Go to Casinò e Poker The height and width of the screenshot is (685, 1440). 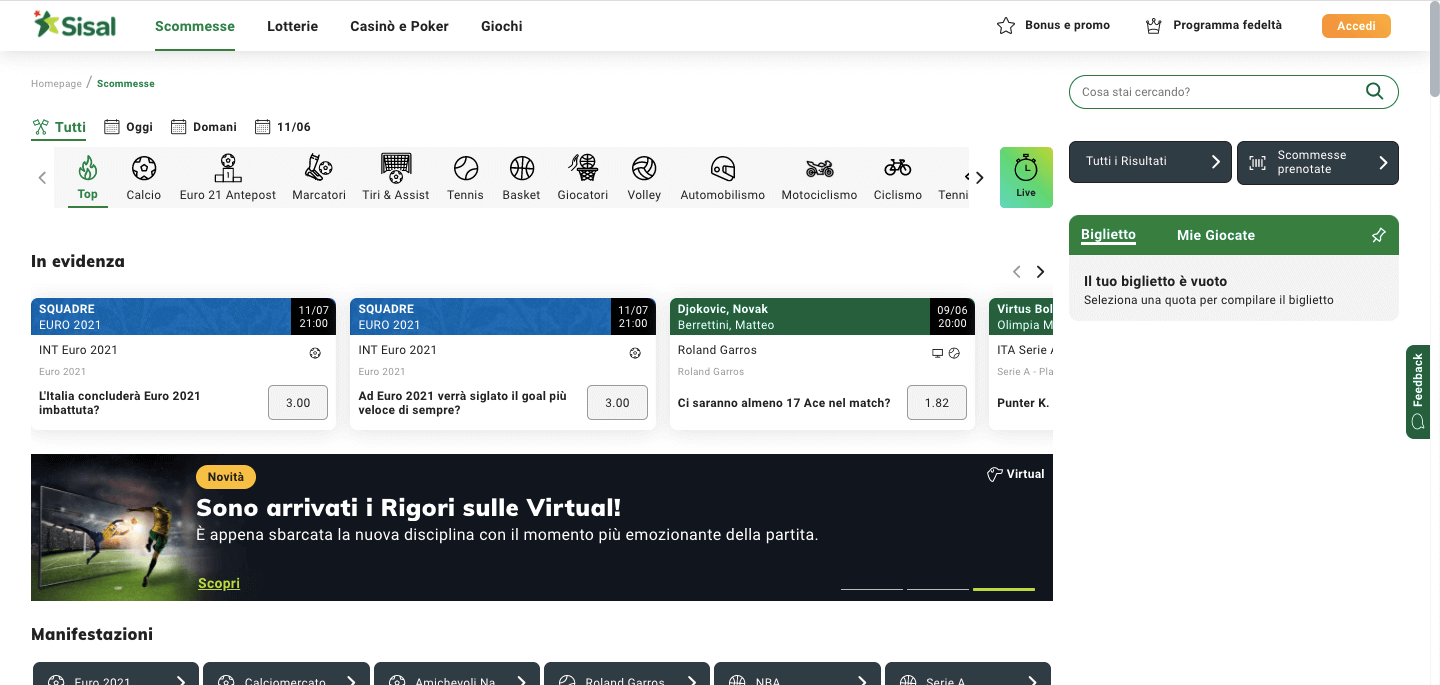(x=399, y=26)
